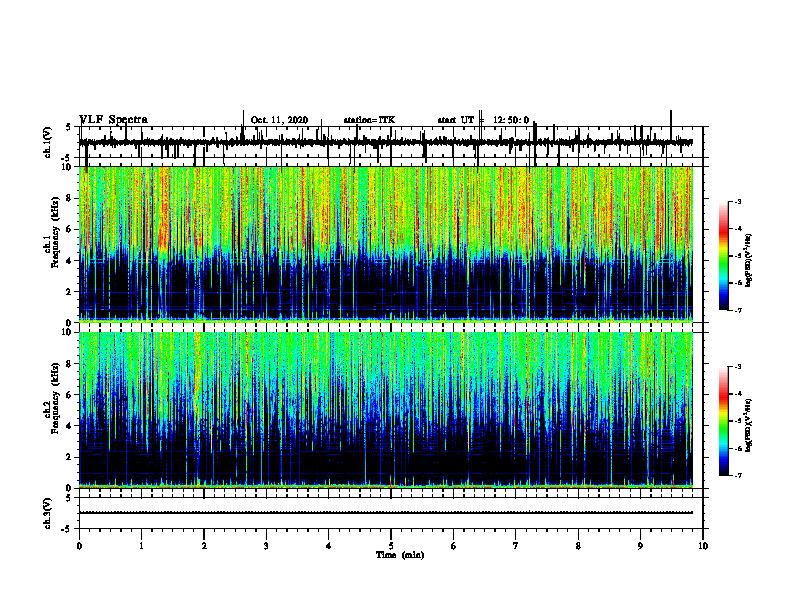Click time axis tick label "3"
Image resolution: width=792 pixels, height=612 pixels.
(266, 546)
